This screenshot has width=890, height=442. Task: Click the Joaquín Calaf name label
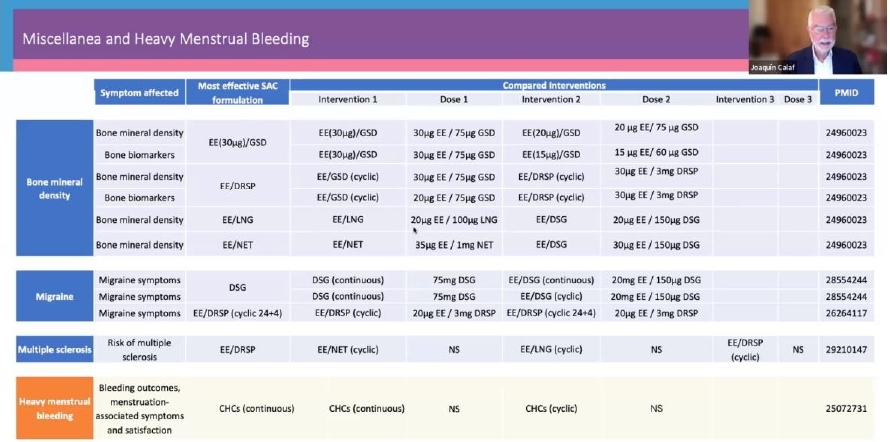click(777, 68)
